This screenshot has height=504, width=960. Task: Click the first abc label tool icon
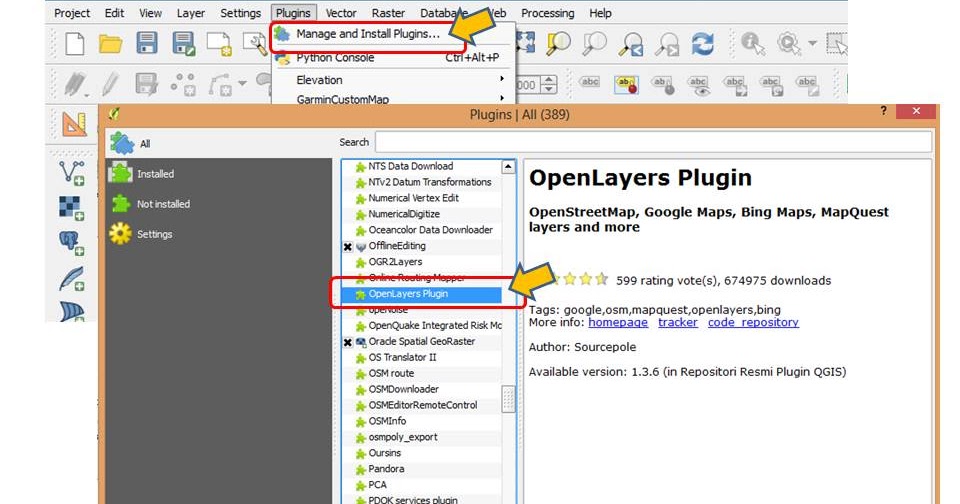[590, 81]
